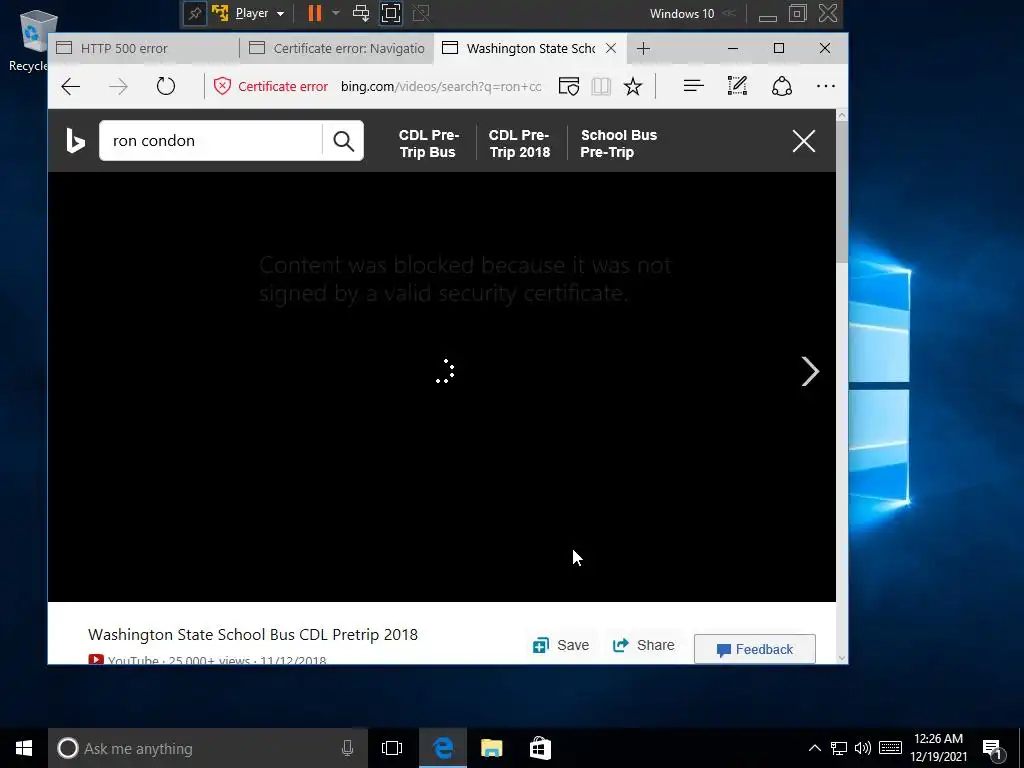Open the Windows Start menu

click(24, 748)
